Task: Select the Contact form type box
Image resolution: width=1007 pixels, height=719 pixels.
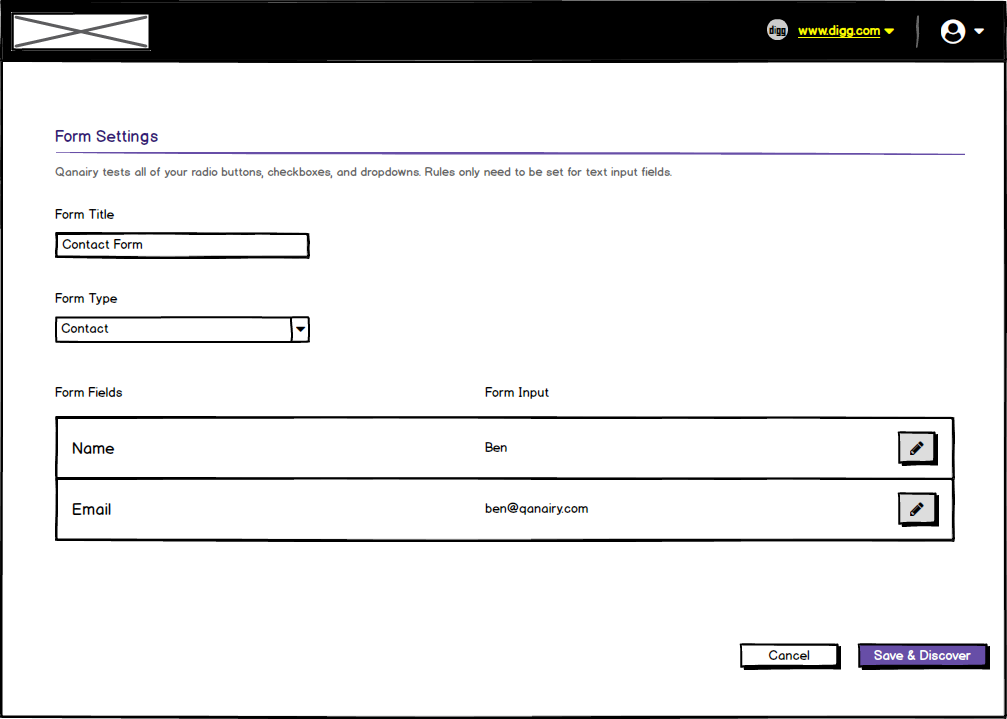Action: pyautogui.click(x=182, y=329)
